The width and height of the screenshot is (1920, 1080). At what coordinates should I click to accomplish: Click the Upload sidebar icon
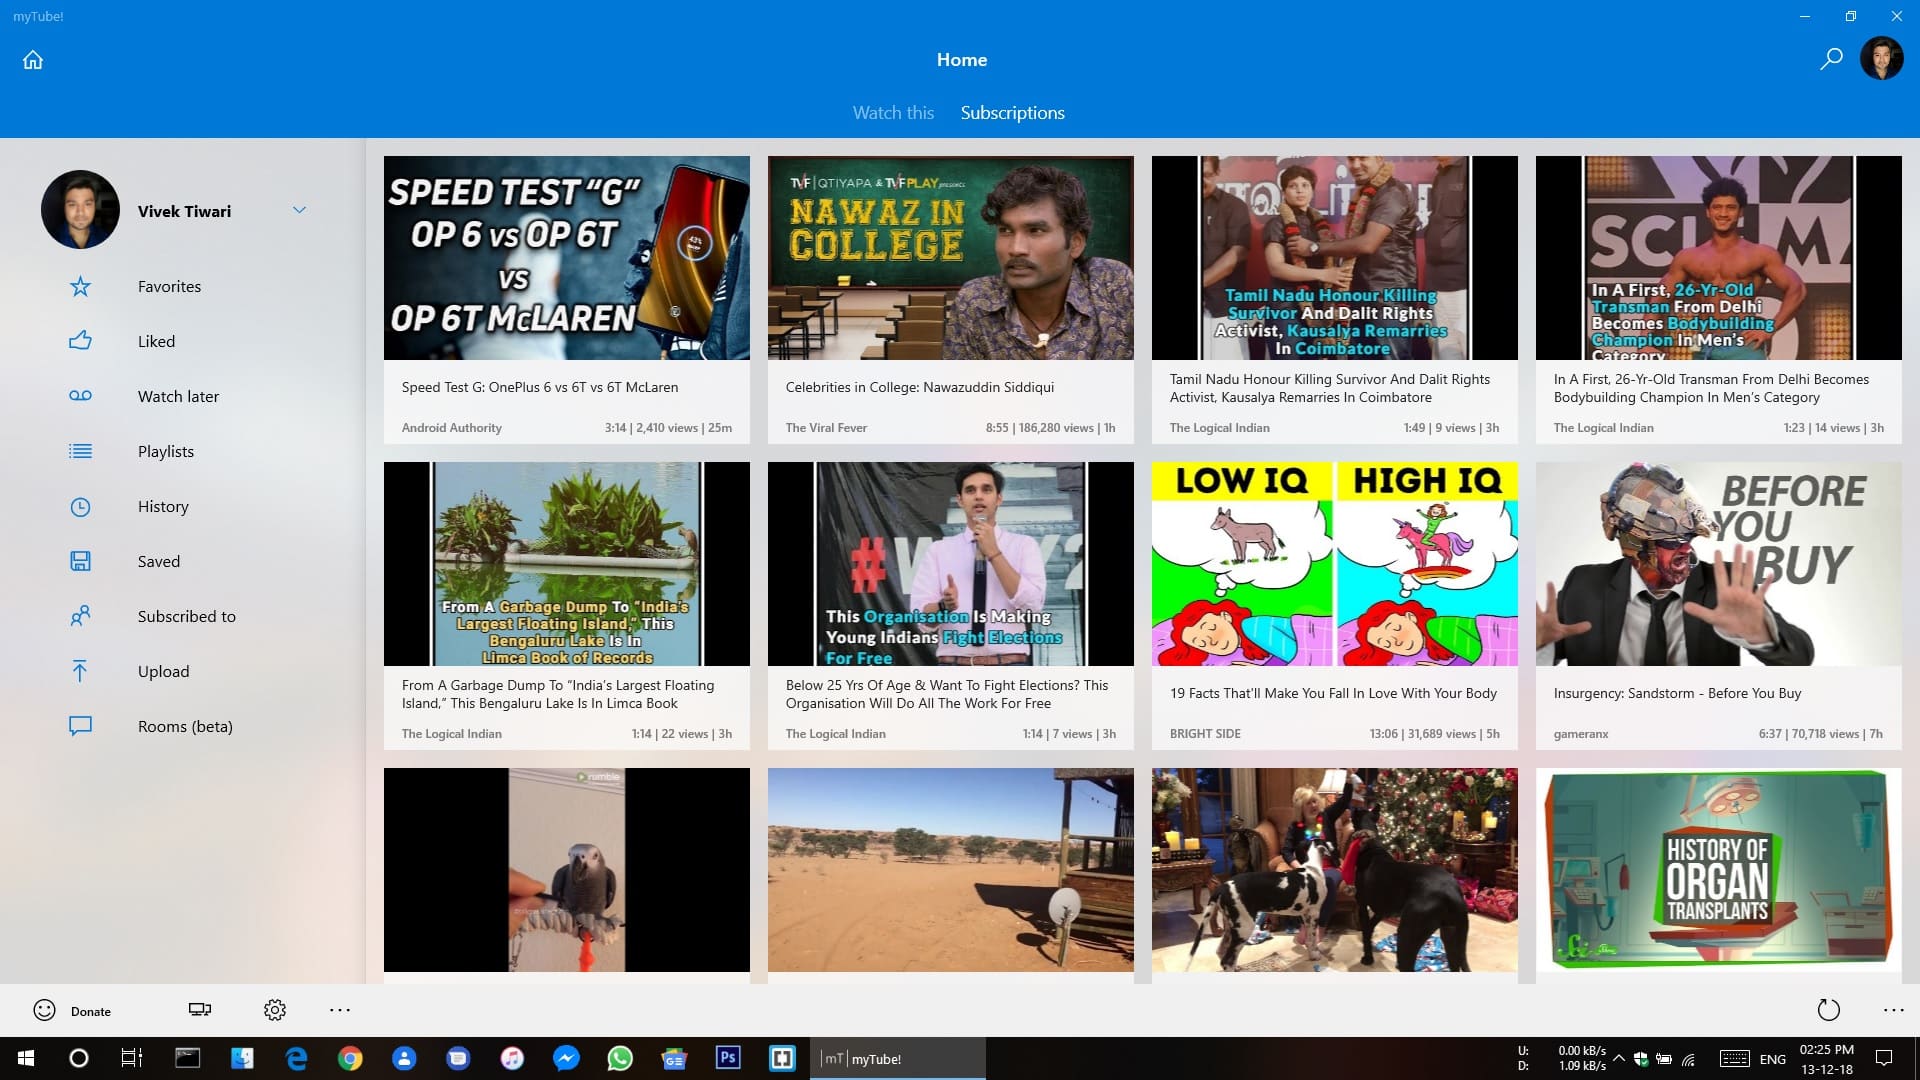[x=82, y=670]
